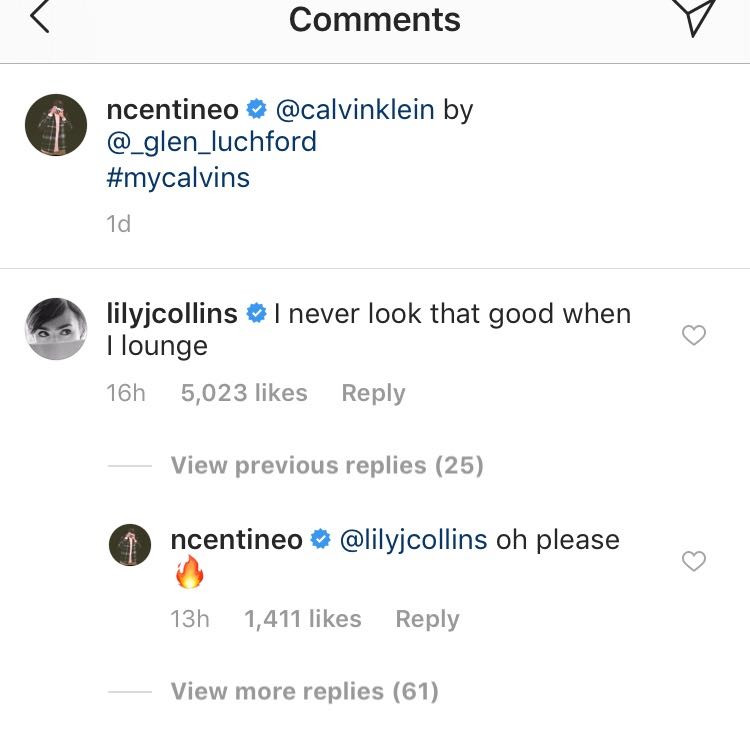Reply to lilyjcollins' comment
The width and height of the screenshot is (750, 732).
pyautogui.click(x=373, y=393)
